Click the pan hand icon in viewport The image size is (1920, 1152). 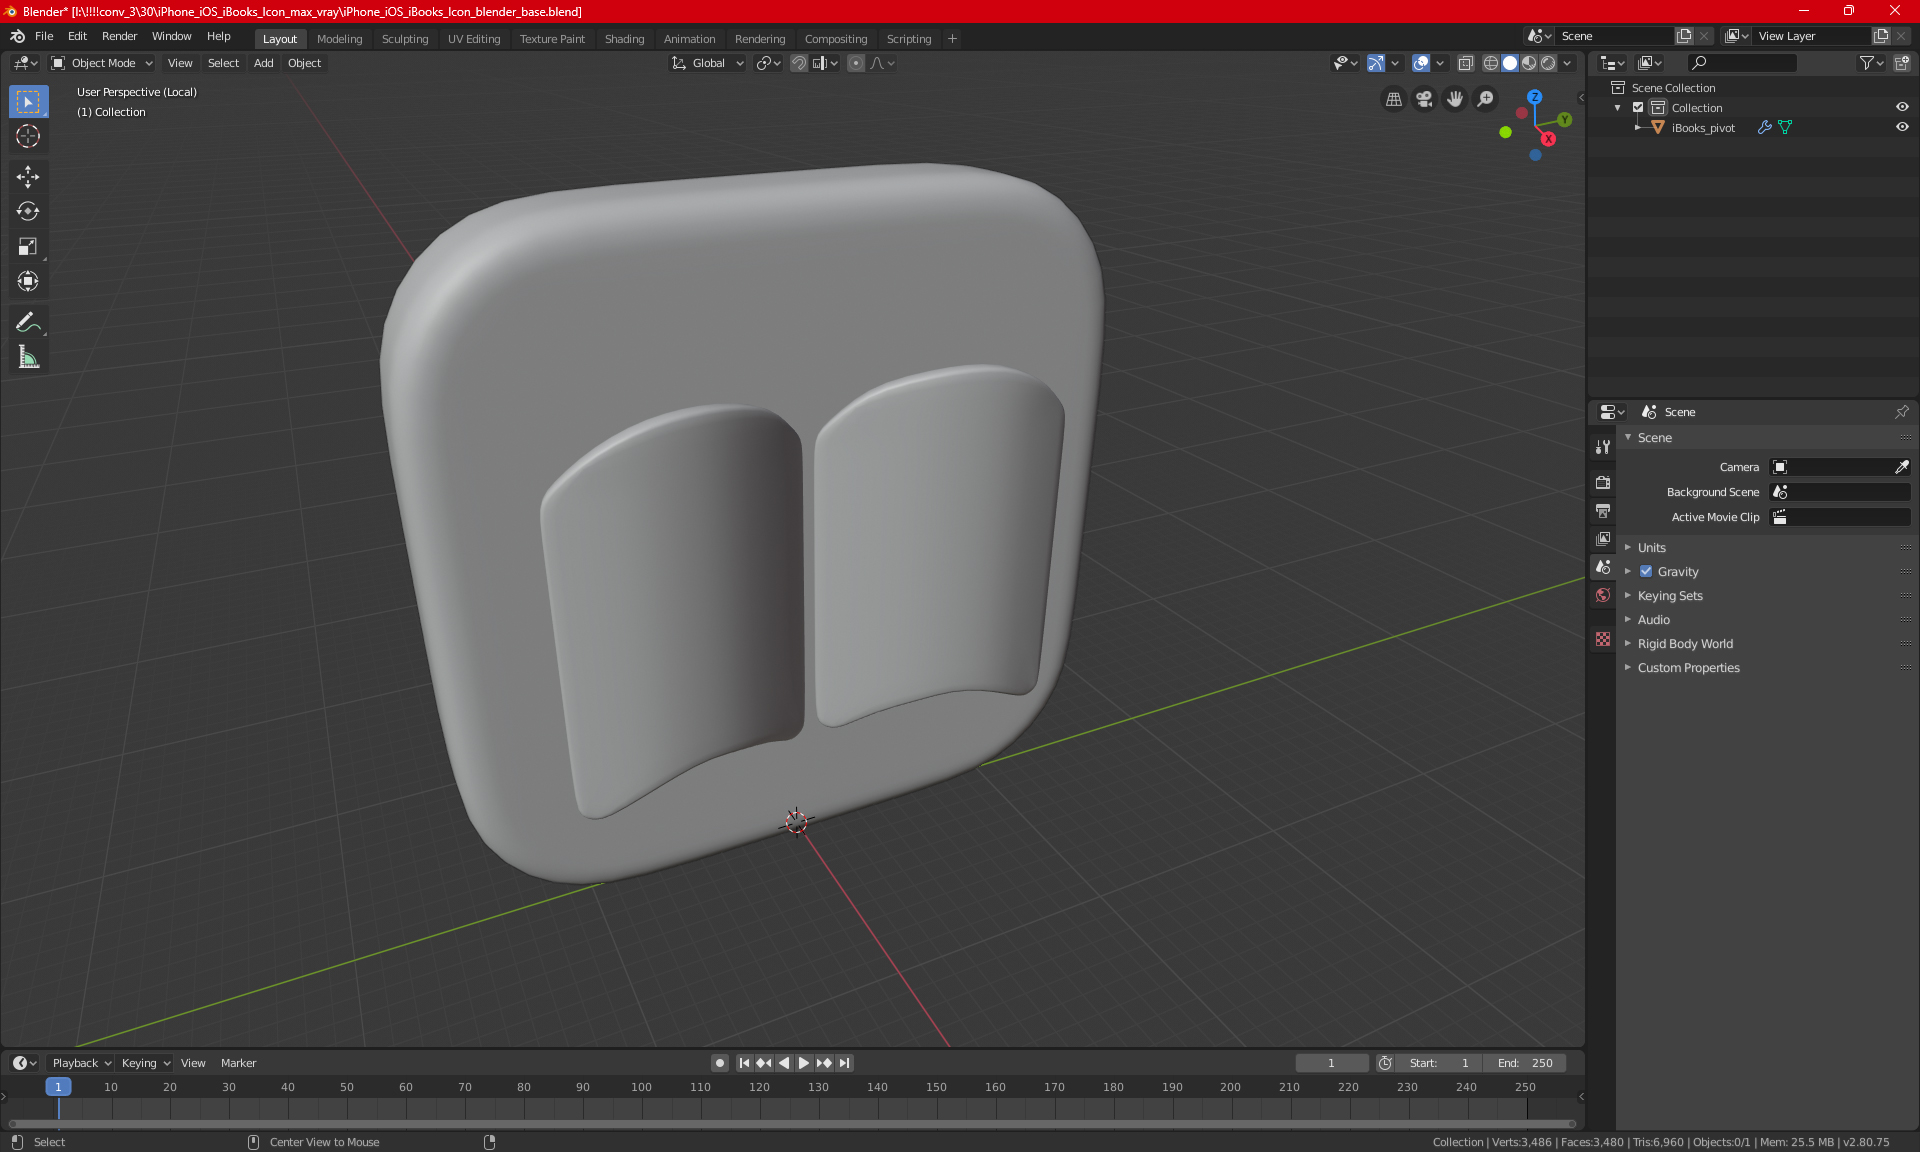(1455, 99)
